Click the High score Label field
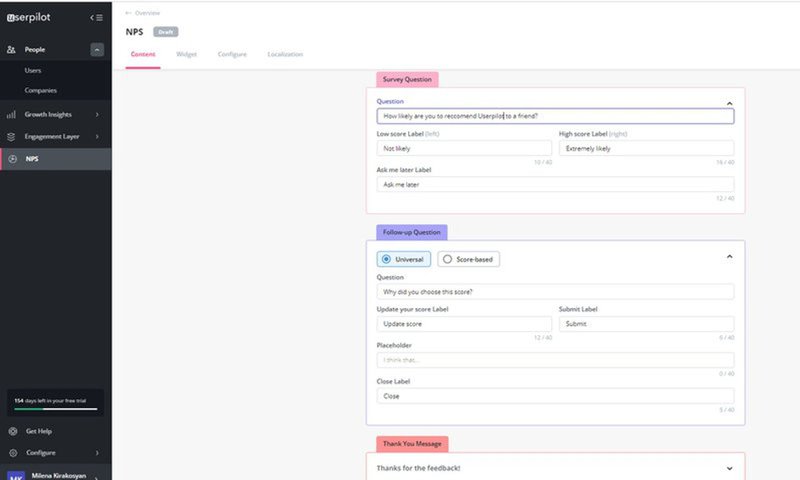Viewport: 800px width, 480px height. (x=646, y=148)
